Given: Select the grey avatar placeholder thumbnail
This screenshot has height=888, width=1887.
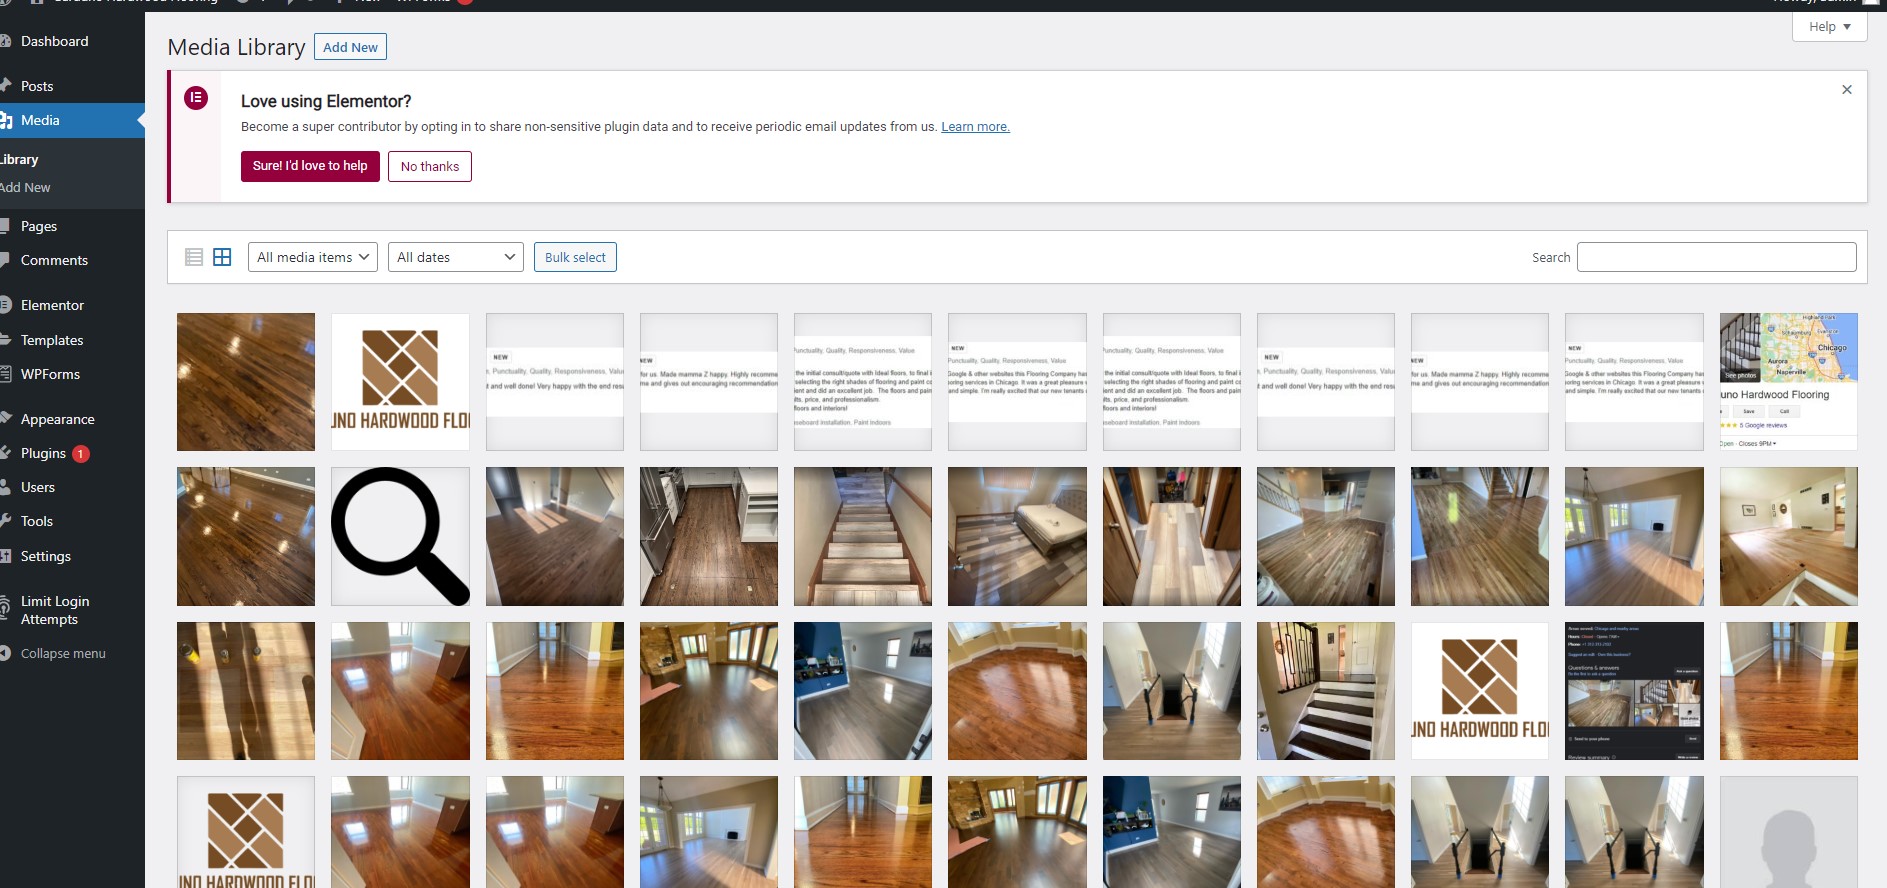Looking at the screenshot, I should 1788,832.
